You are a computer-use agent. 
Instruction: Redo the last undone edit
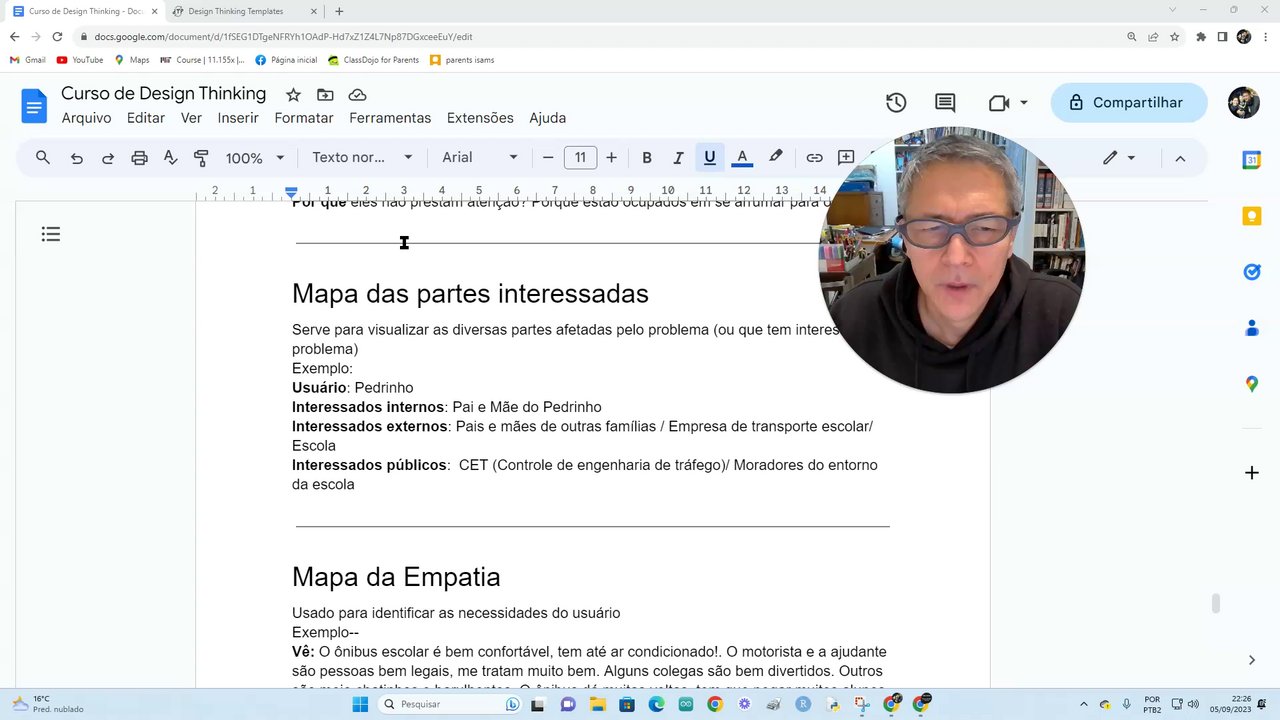pos(108,157)
